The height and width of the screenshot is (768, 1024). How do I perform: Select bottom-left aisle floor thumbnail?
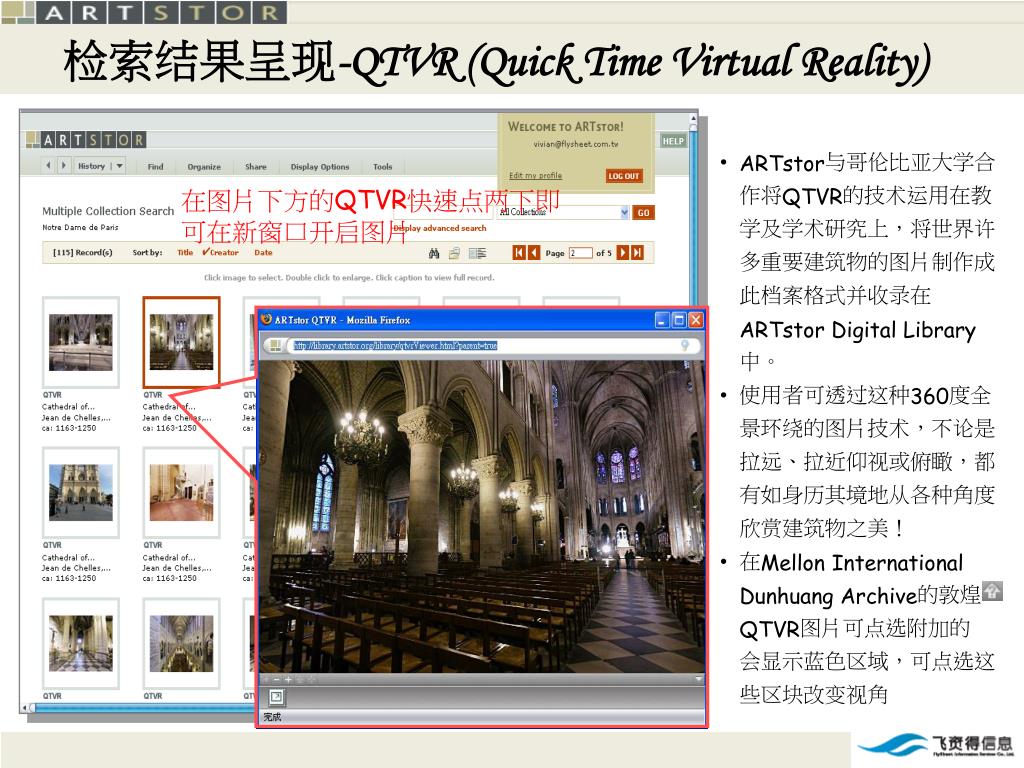pyautogui.click(x=81, y=643)
